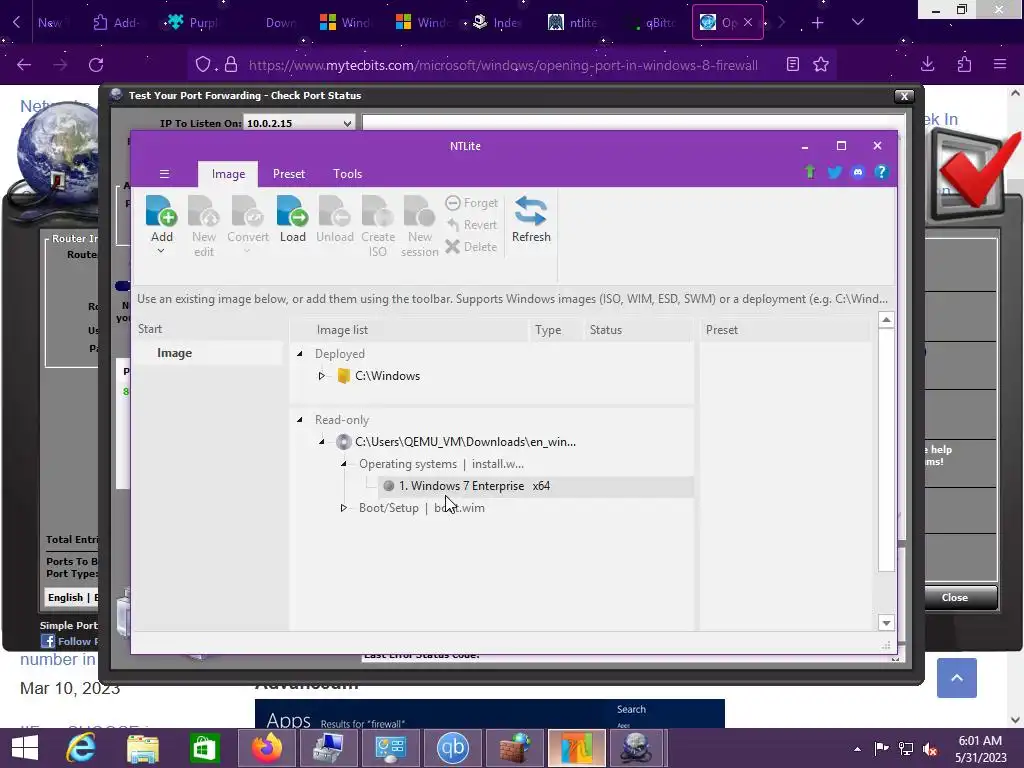This screenshot has width=1024, height=768.
Task: Click the Forget button
Action: pyautogui.click(x=472, y=203)
